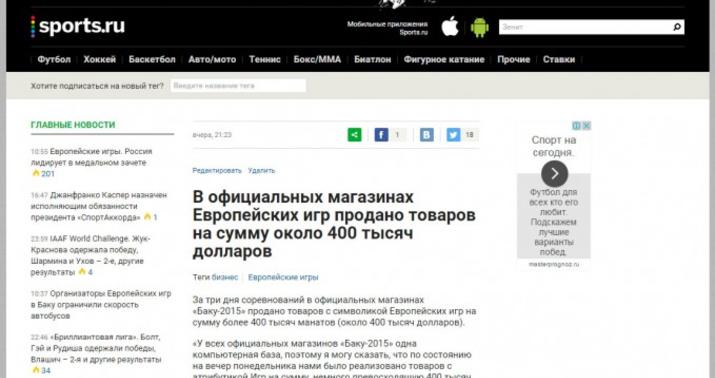Open the Apple iOS app link
The height and width of the screenshot is (378, 715).
pyautogui.click(x=450, y=27)
